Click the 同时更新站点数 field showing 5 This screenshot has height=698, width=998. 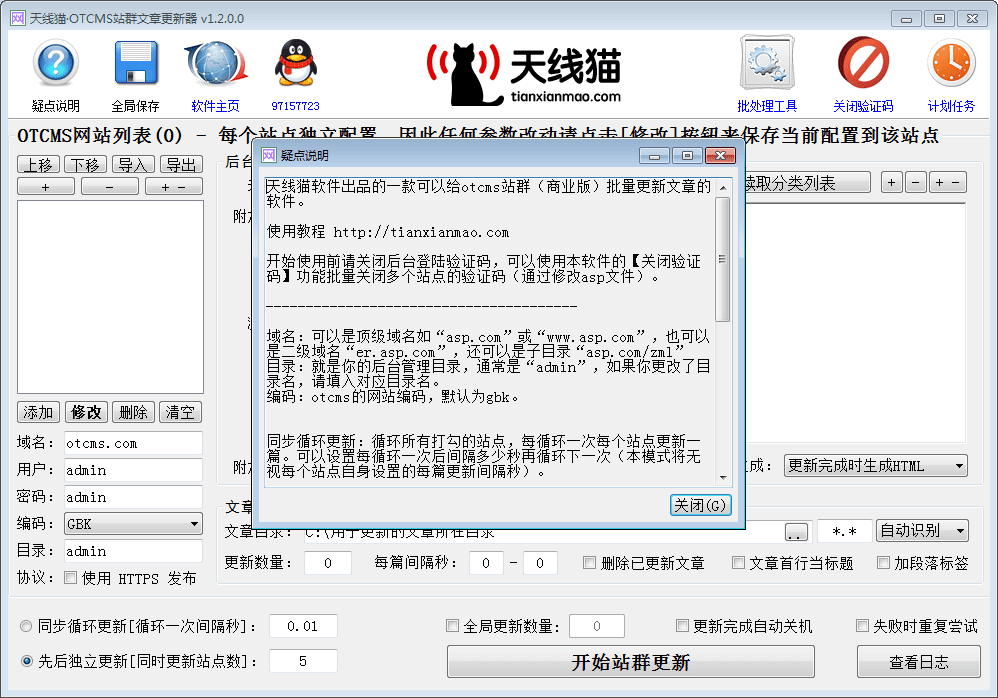(303, 661)
